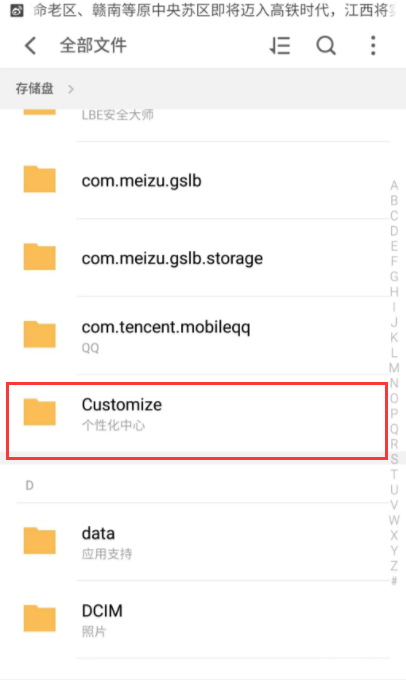This screenshot has width=406, height=680.
Task: Open com.meizu.gslb.storage folder
Action: 203,258
